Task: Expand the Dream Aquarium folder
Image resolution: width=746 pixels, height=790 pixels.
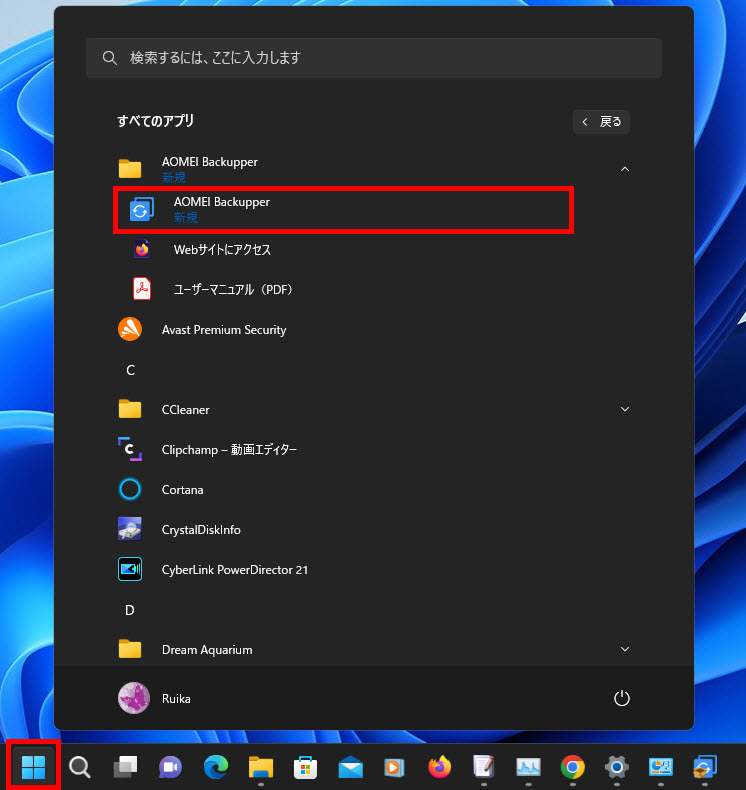Action: point(624,649)
